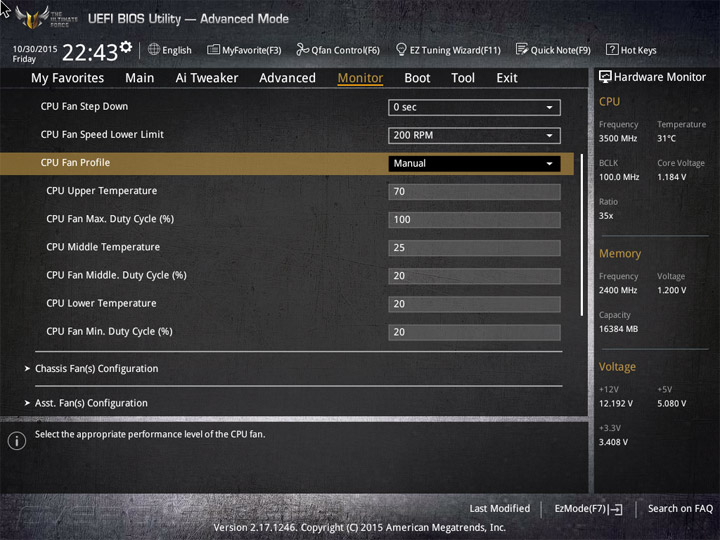The image size is (720, 540).
Task: Edit the CPU Lower Temperature field
Action: pyautogui.click(x=474, y=304)
